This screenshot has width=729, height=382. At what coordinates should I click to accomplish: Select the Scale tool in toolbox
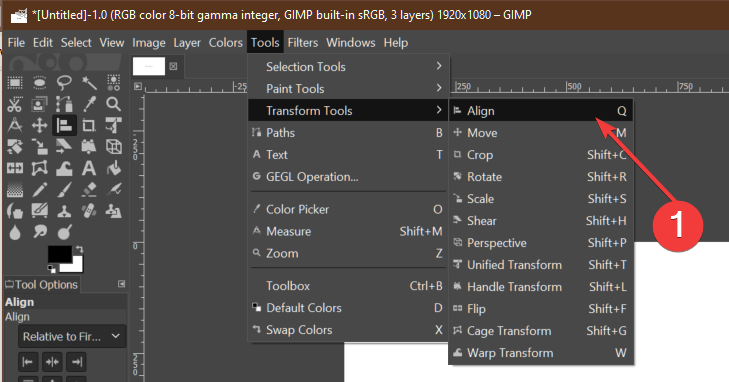(x=40, y=147)
